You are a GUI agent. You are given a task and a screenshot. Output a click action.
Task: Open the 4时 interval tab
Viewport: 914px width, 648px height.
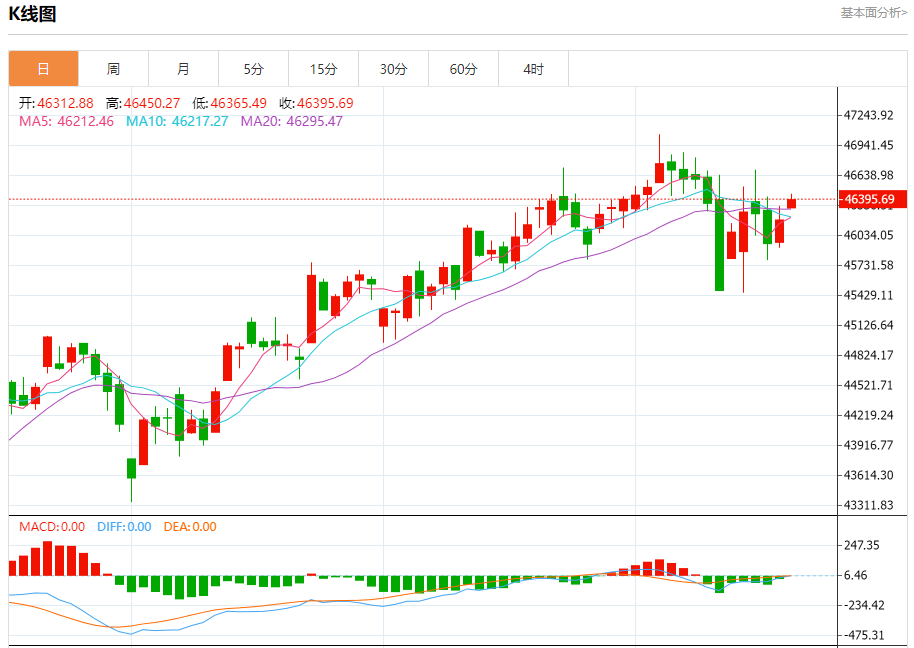pos(533,69)
